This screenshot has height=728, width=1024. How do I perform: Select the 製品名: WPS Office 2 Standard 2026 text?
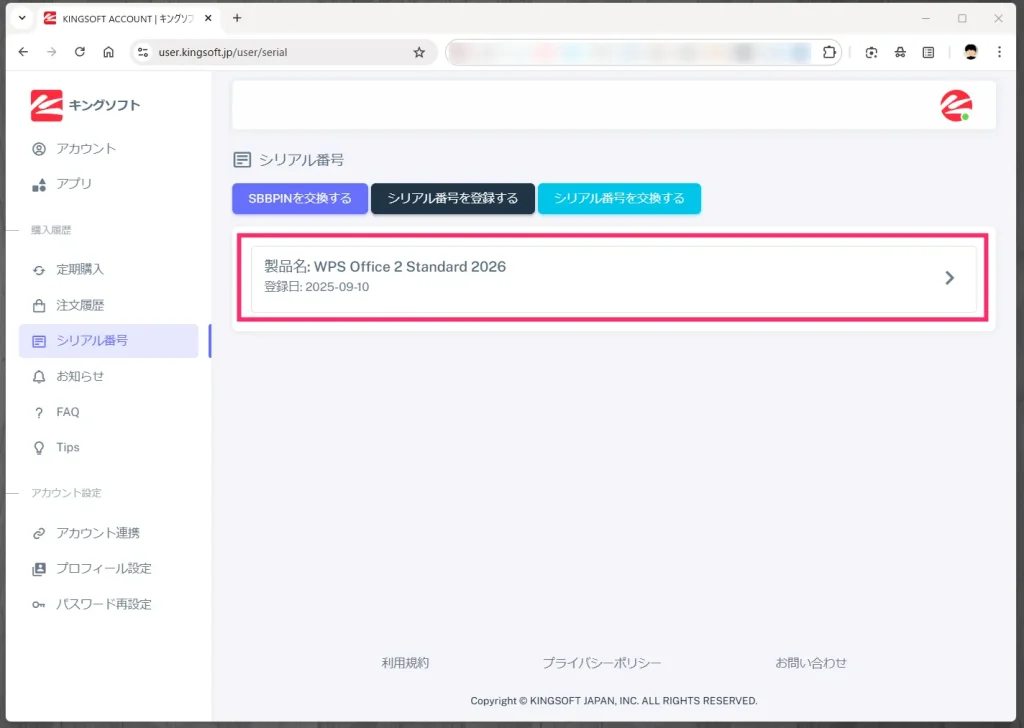click(x=385, y=266)
